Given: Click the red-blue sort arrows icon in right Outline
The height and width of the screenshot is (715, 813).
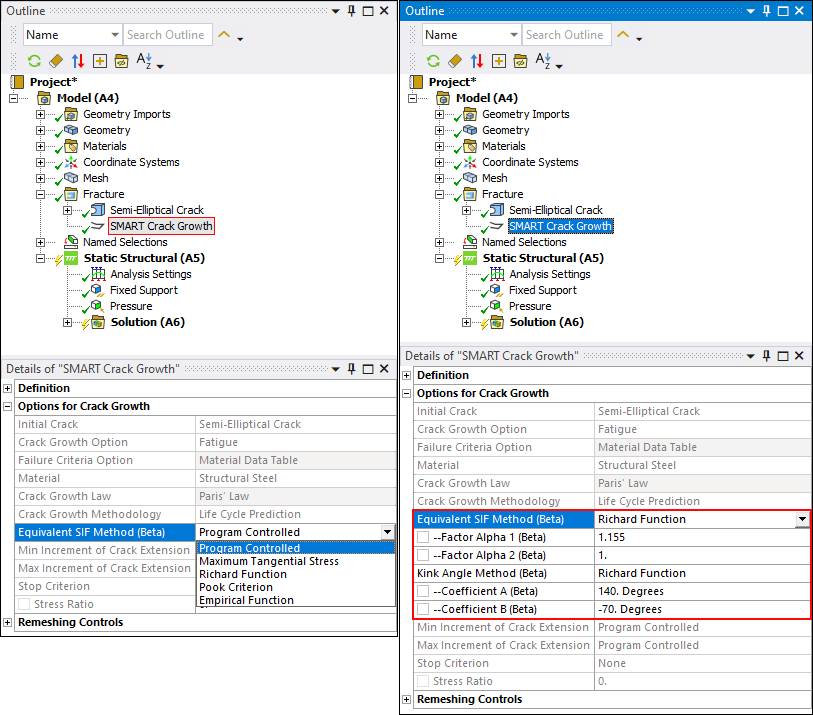Looking at the screenshot, I should pyautogui.click(x=477, y=61).
